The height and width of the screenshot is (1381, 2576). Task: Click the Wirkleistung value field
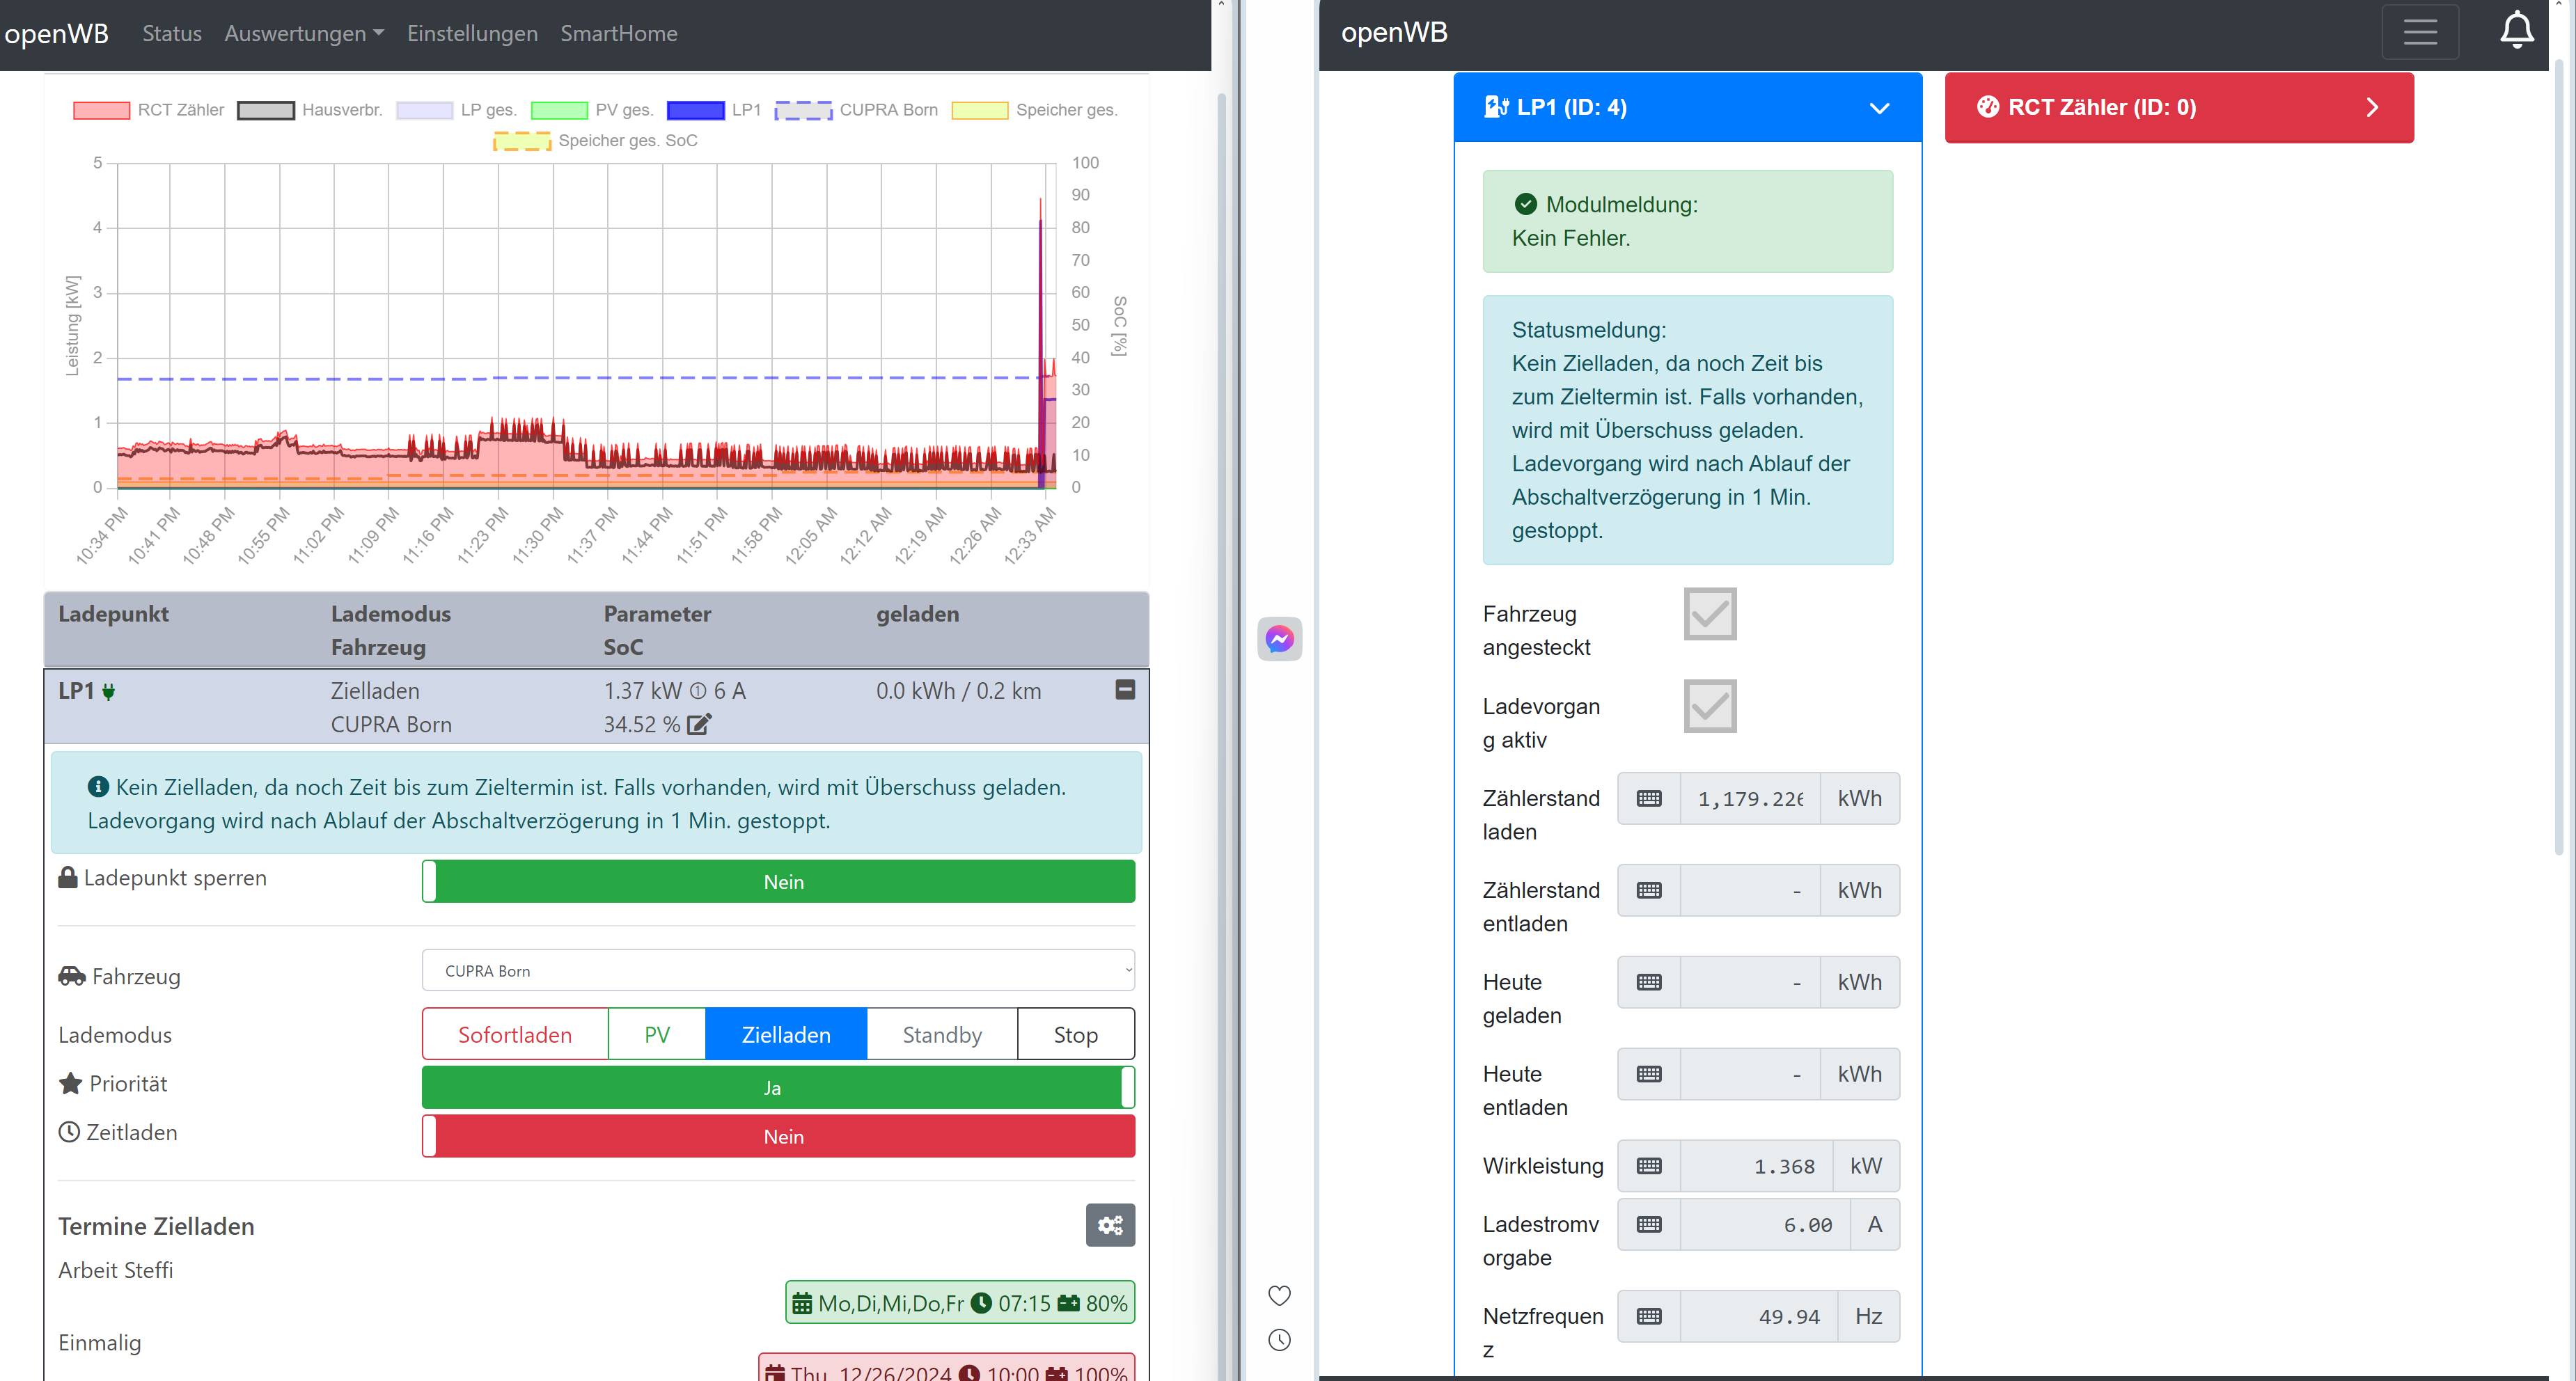coord(1755,1166)
